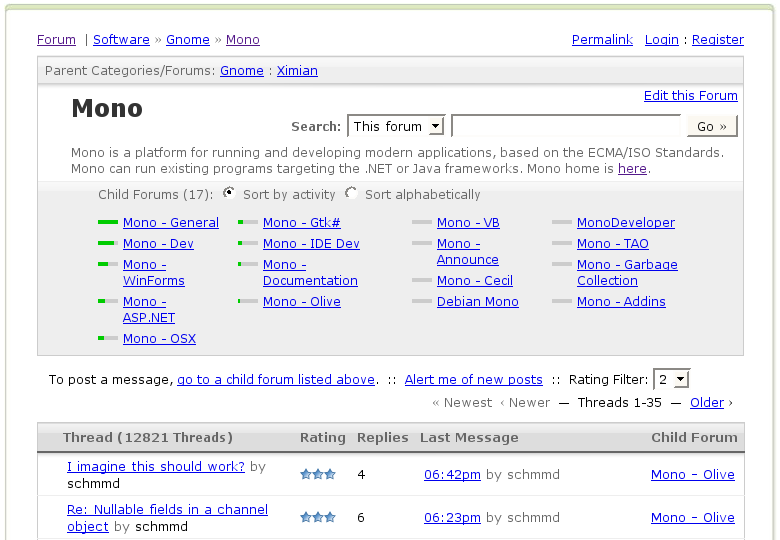Open Mono - OSX child forum
780x540 pixels.
(159, 339)
